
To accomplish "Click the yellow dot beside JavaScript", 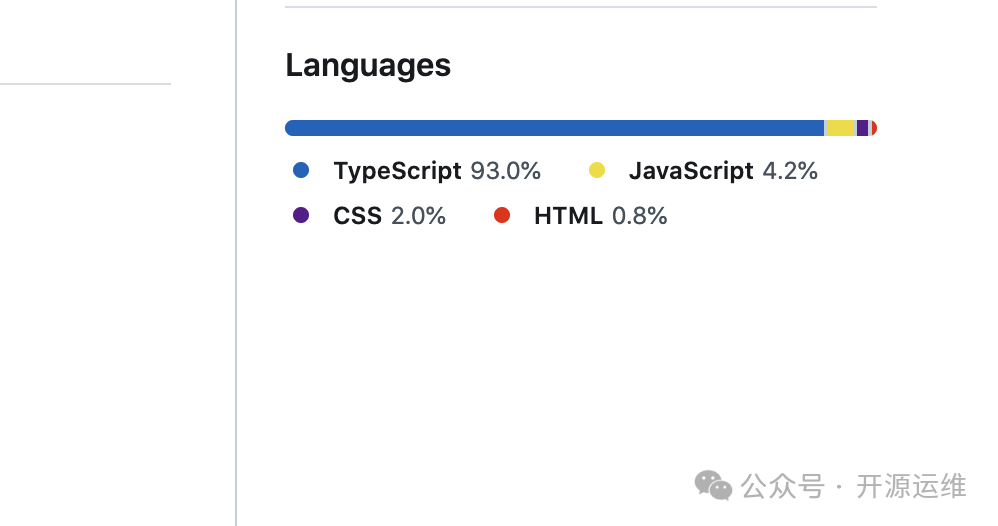I will pyautogui.click(x=597, y=171).
